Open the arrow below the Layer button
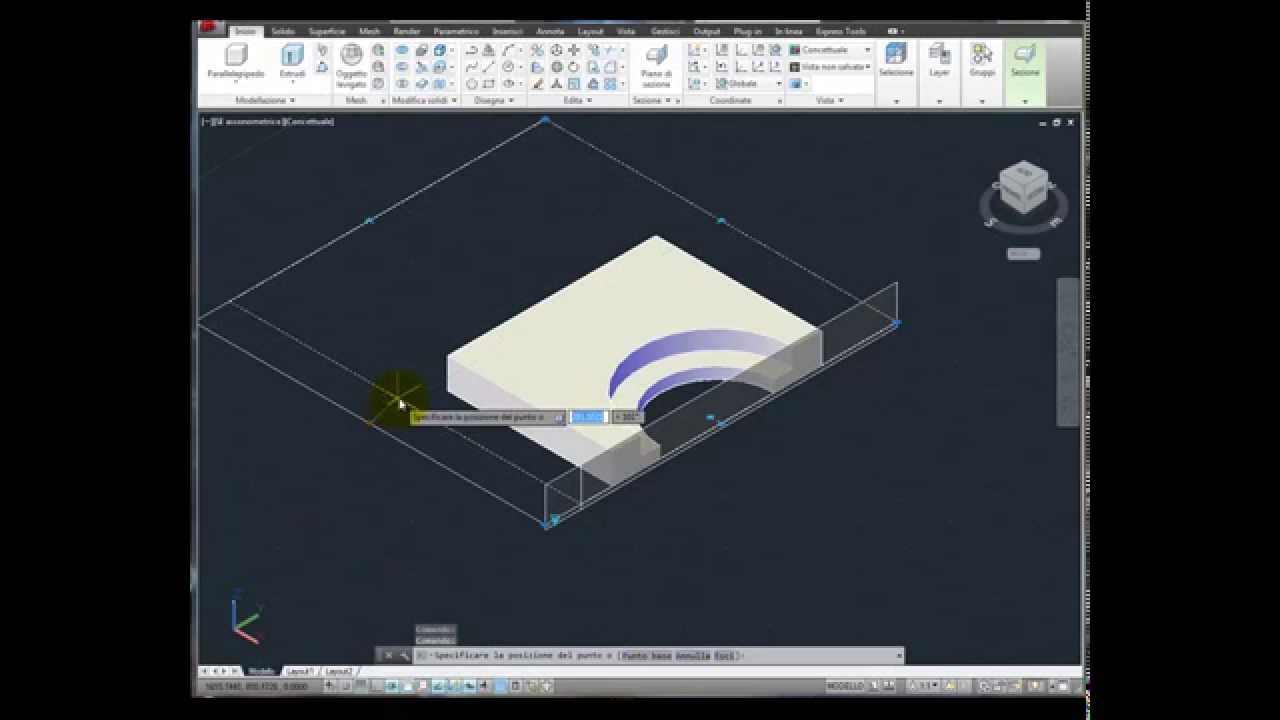The width and height of the screenshot is (1280, 720). (x=939, y=101)
